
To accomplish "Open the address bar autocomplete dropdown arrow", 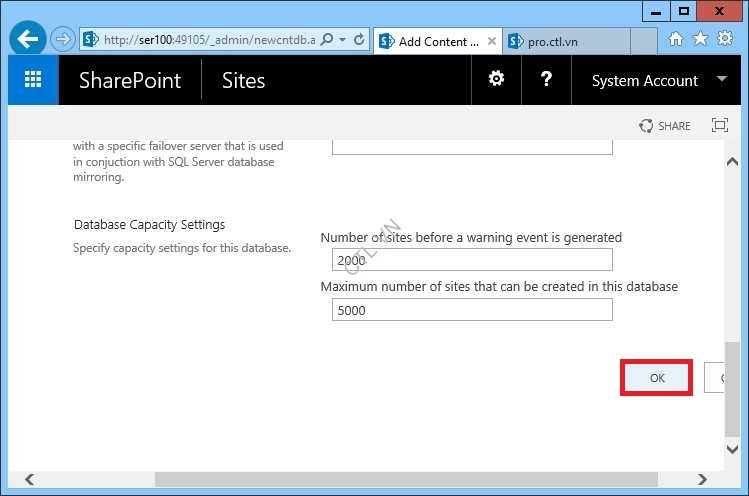I will click(342, 40).
